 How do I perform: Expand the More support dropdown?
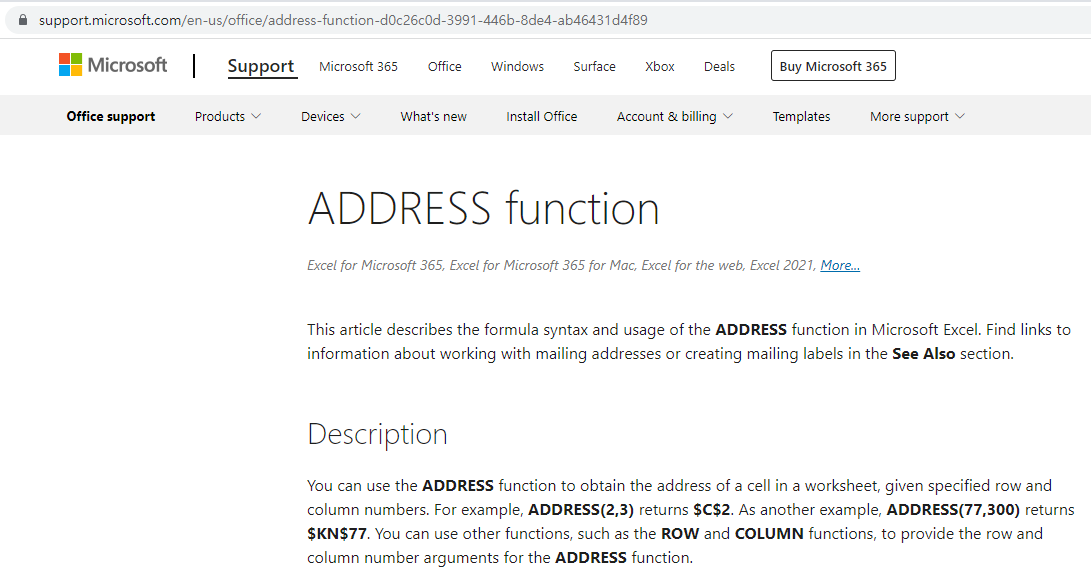917,116
